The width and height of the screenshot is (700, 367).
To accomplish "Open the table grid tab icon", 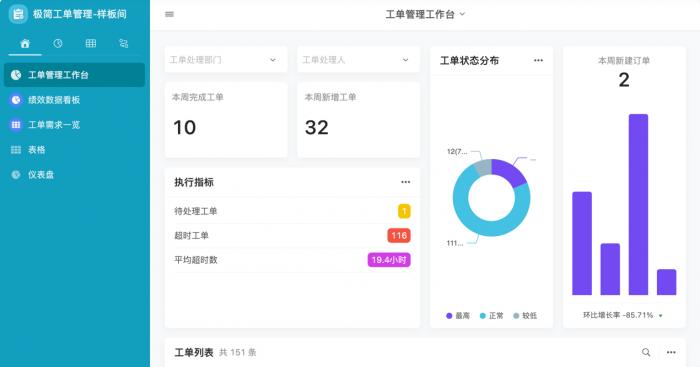I will click(91, 43).
